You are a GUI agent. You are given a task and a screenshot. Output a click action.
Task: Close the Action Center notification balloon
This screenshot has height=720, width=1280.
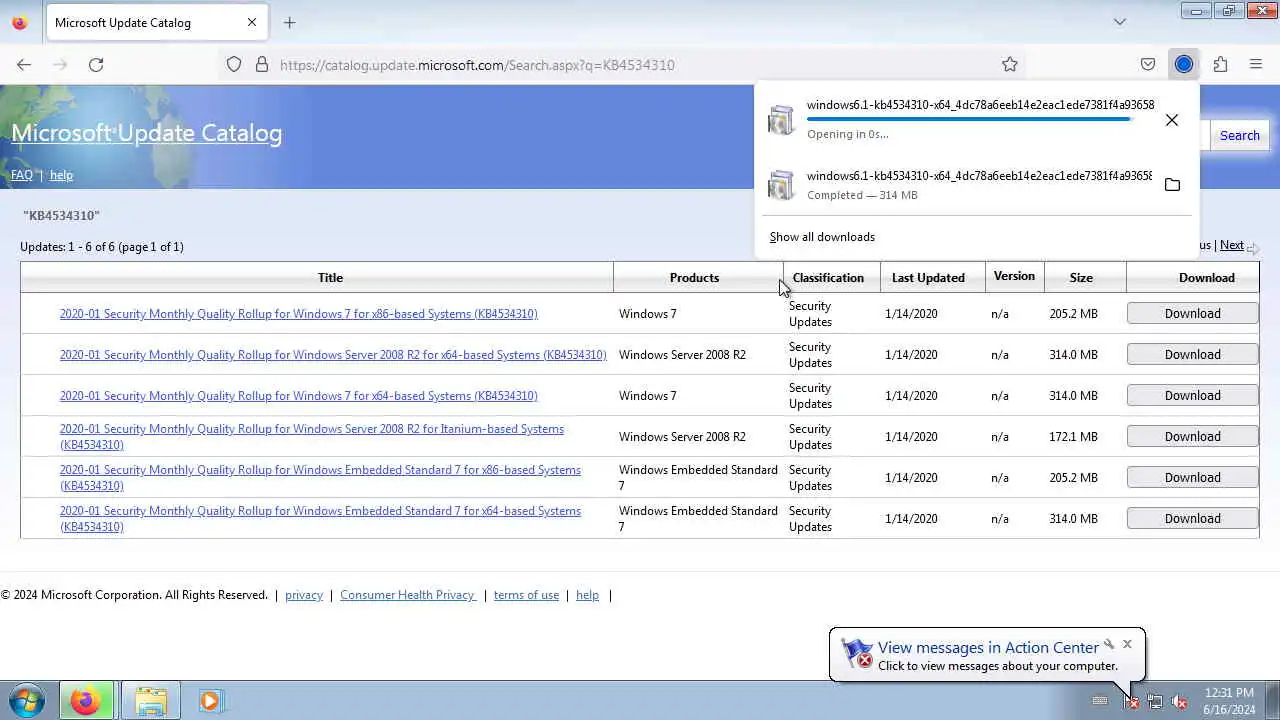click(1127, 644)
